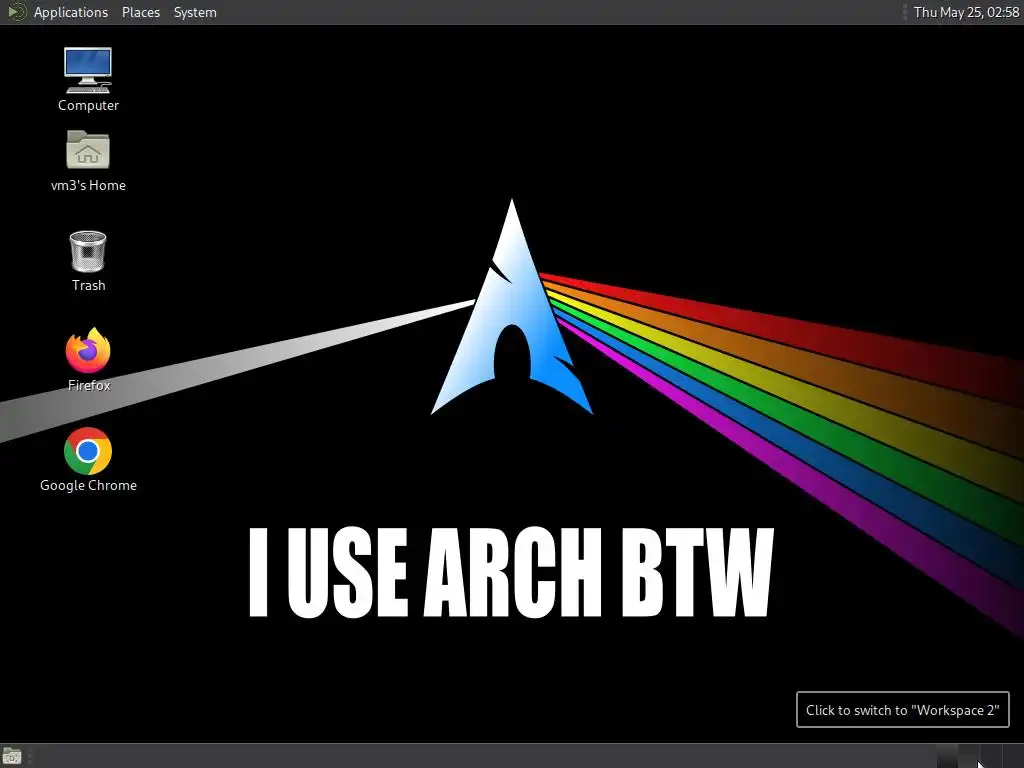Open the clock showing Thu May 25, 02:58
Viewport: 1024px width, 768px height.
tap(966, 12)
